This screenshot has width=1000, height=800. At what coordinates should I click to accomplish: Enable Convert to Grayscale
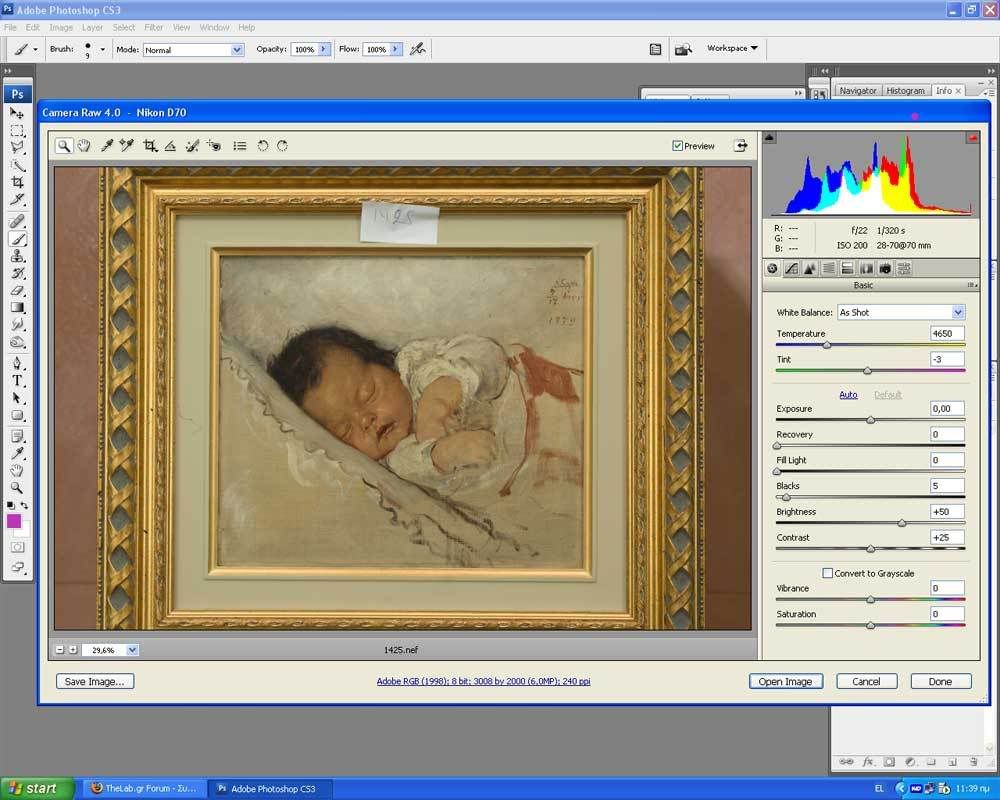[827, 573]
